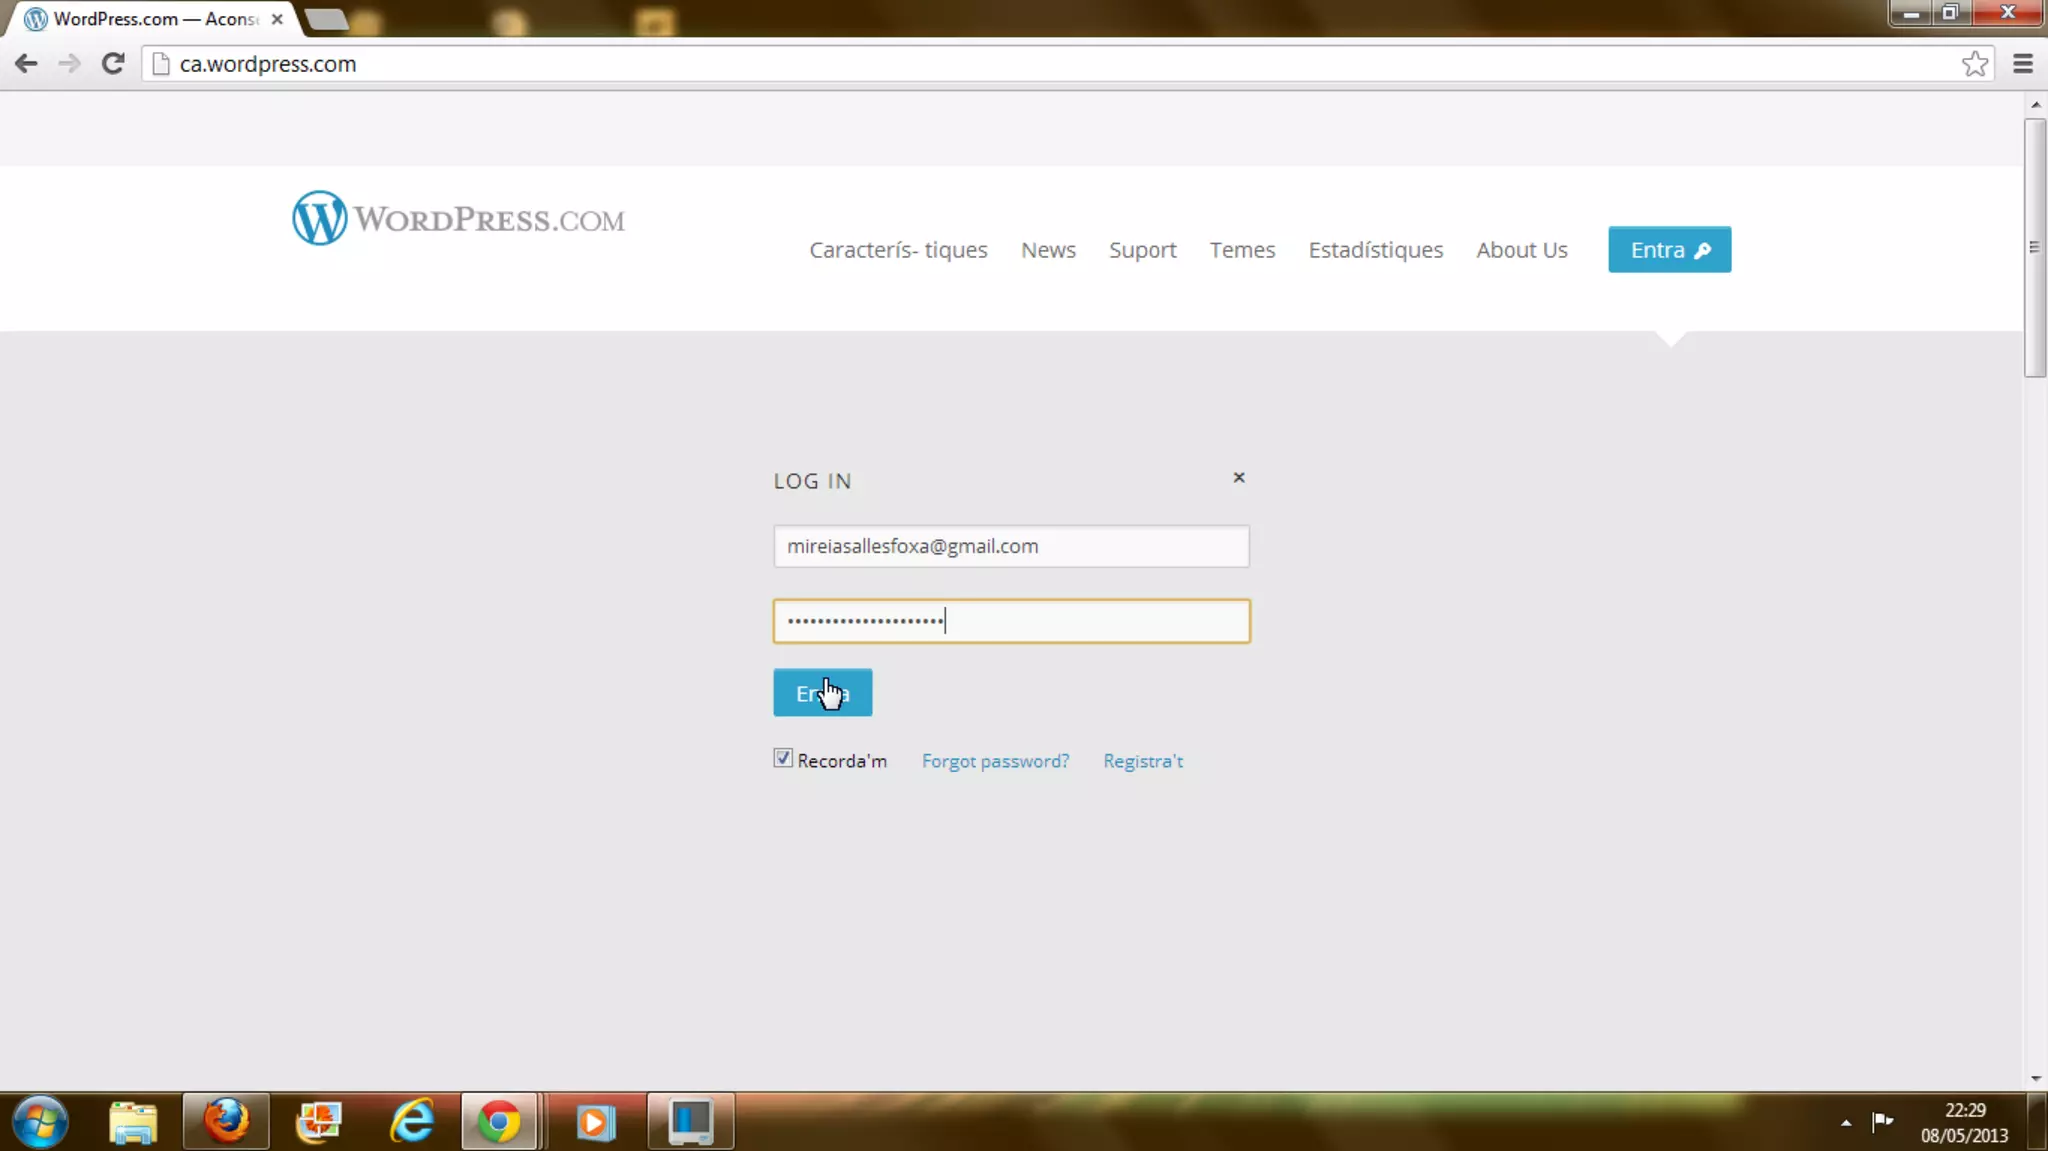Bookmark this page with the star icon
This screenshot has height=1151, width=2048.
coord(1974,64)
